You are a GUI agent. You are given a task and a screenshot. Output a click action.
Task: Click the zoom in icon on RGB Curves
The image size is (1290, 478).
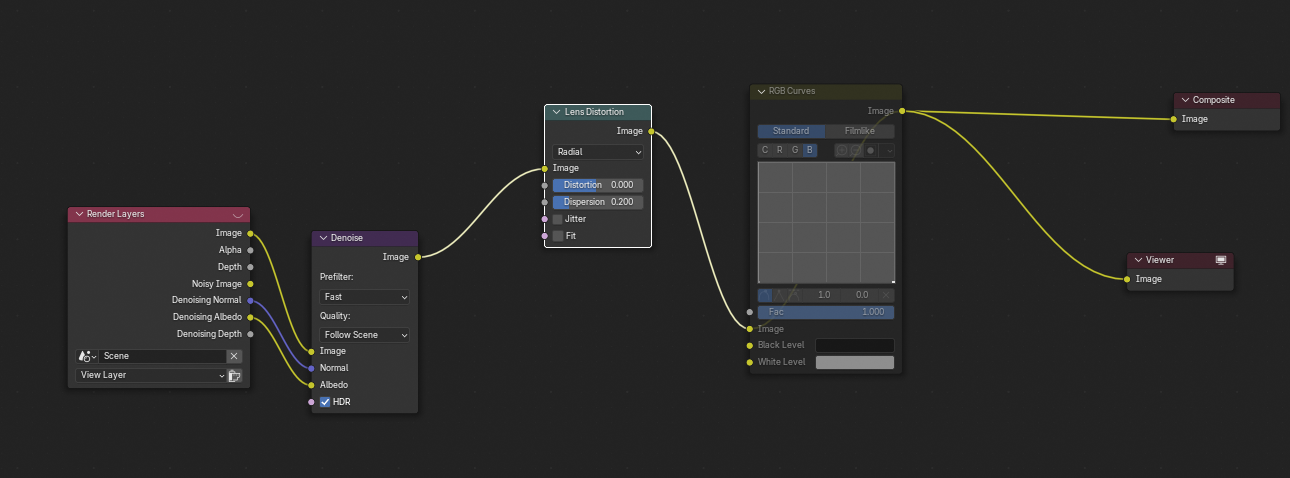coord(842,150)
